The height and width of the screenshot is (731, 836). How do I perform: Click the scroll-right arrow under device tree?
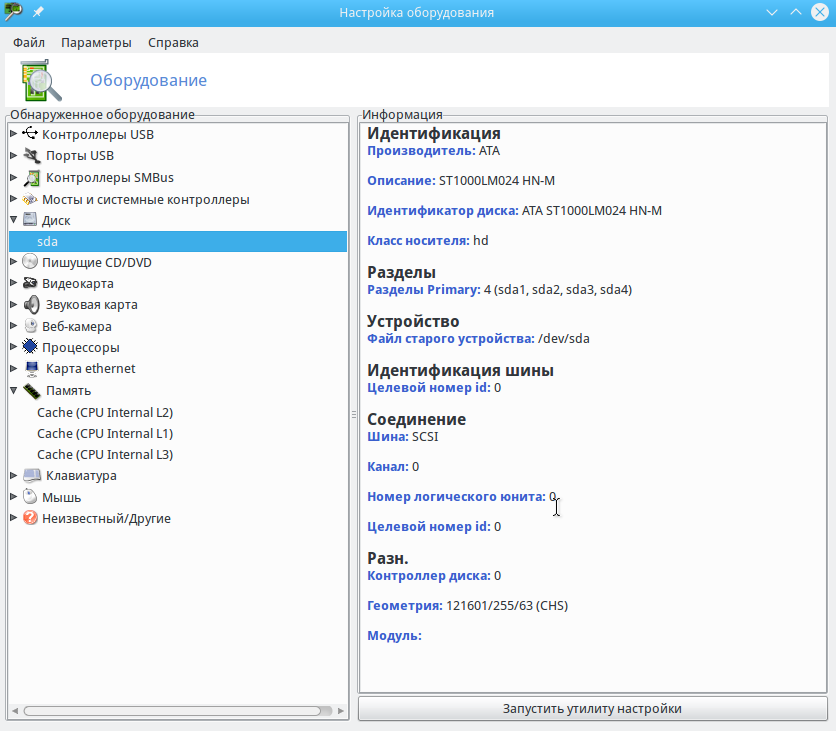tap(341, 711)
